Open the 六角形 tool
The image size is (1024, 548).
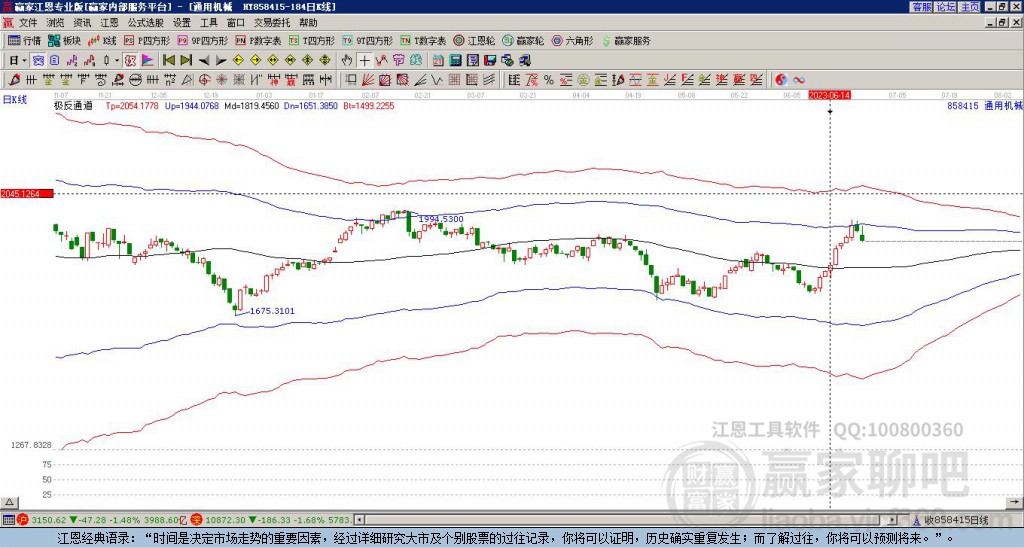point(572,40)
